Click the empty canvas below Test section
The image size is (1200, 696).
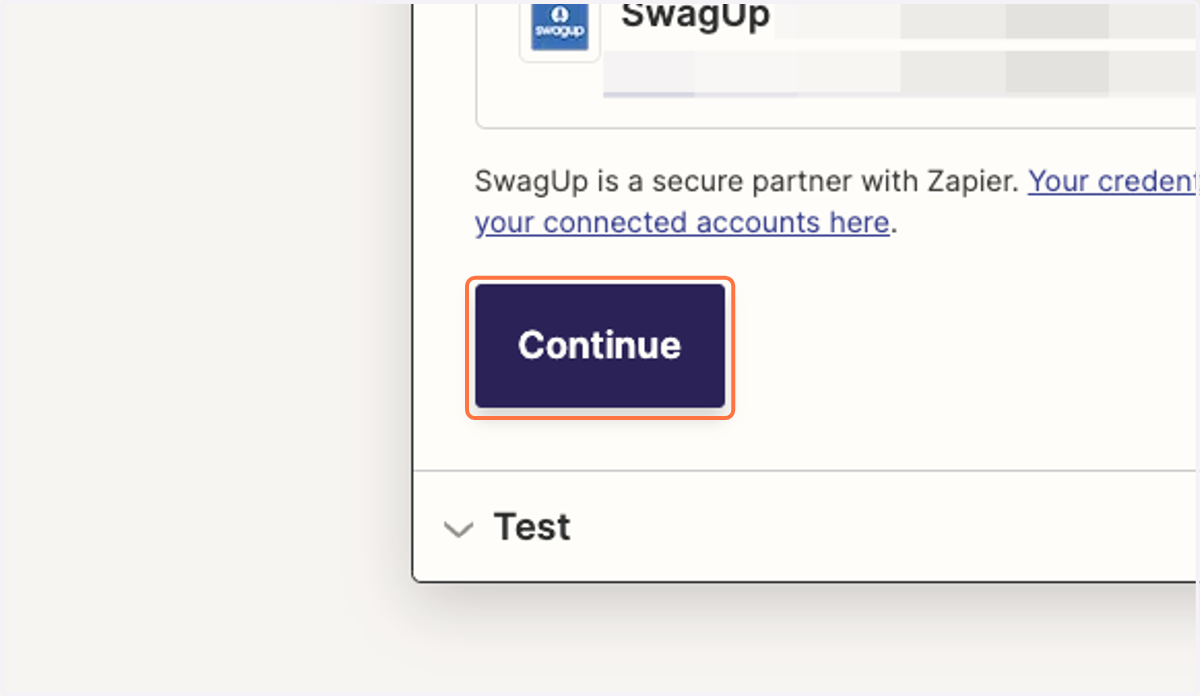point(800,640)
